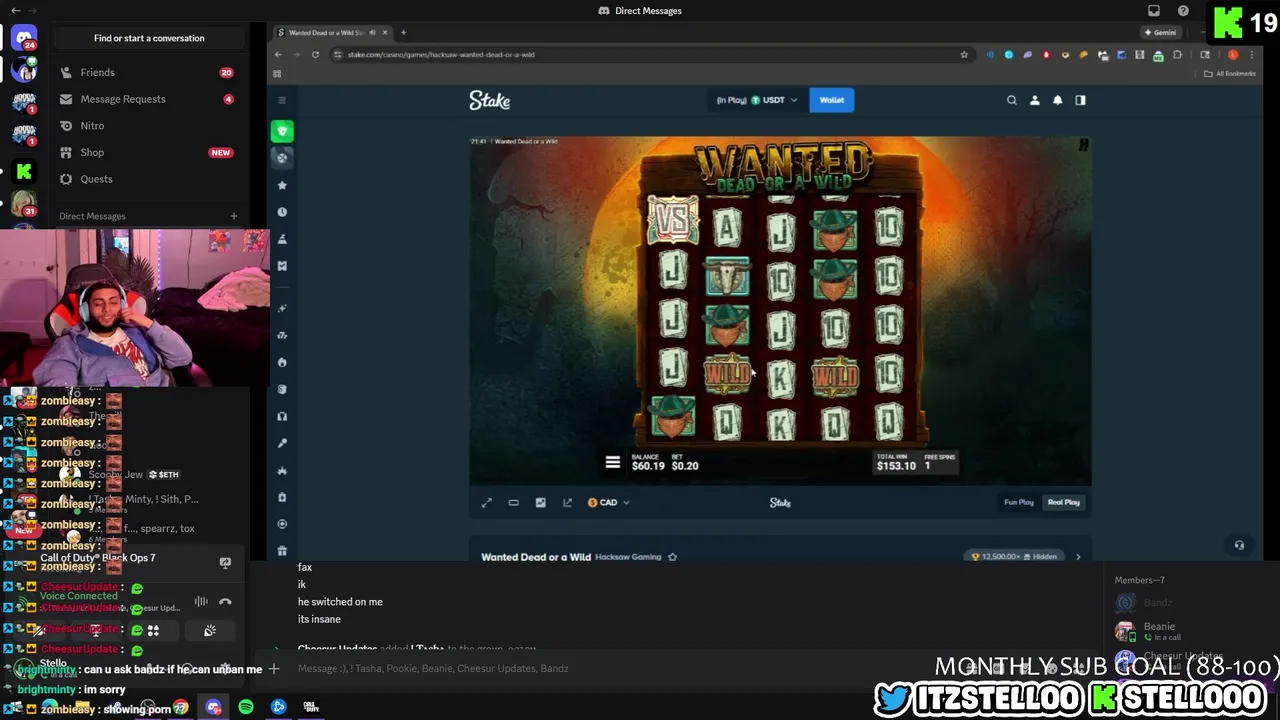Open the Stake user profile icon
Viewport: 1280px width, 720px height.
click(x=1034, y=100)
